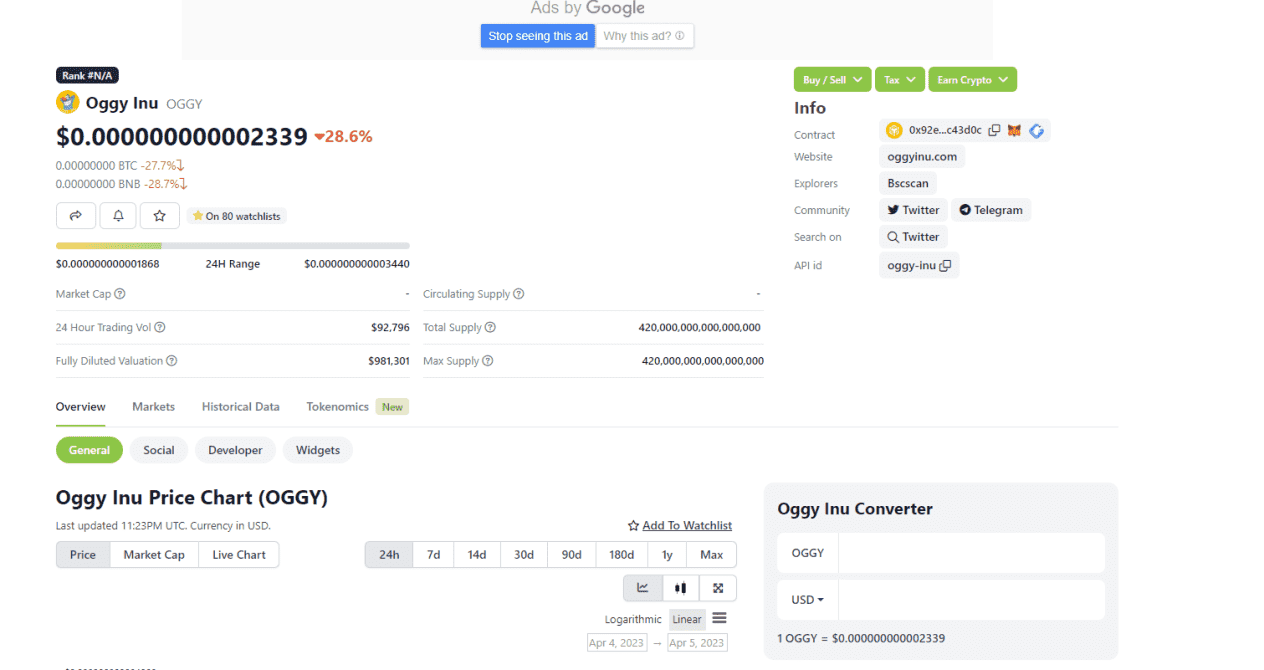Click the Oggy Inu coin logo
Screen dimensions: 1264x670
[x=67, y=102]
